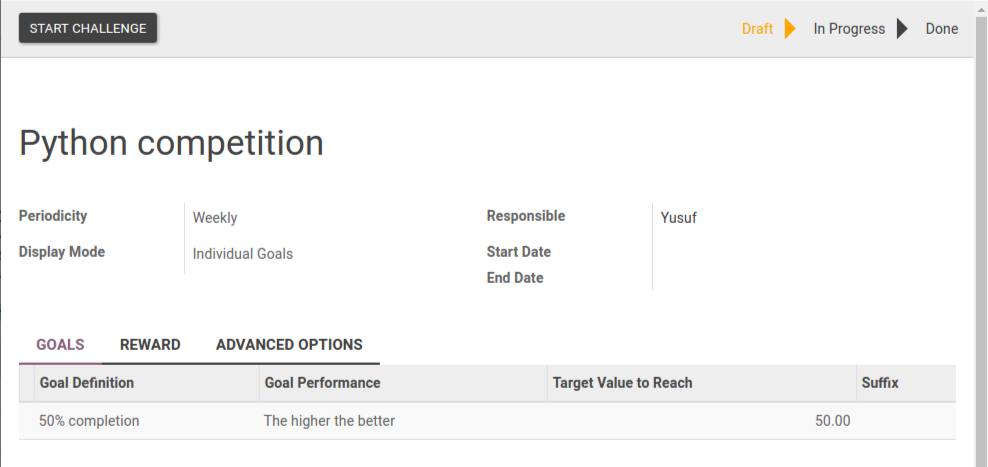This screenshot has width=988, height=467.
Task: Click the Suffix column header
Action: click(x=880, y=383)
